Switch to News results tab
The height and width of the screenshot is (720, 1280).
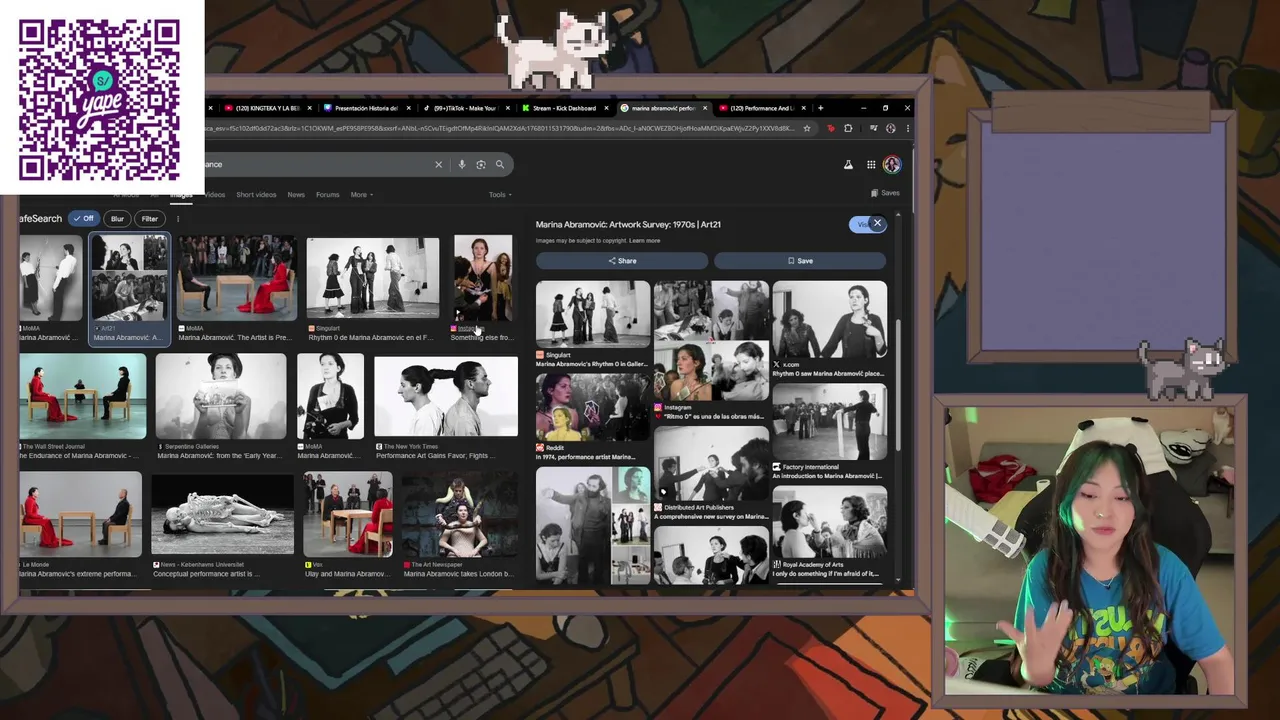(x=296, y=195)
